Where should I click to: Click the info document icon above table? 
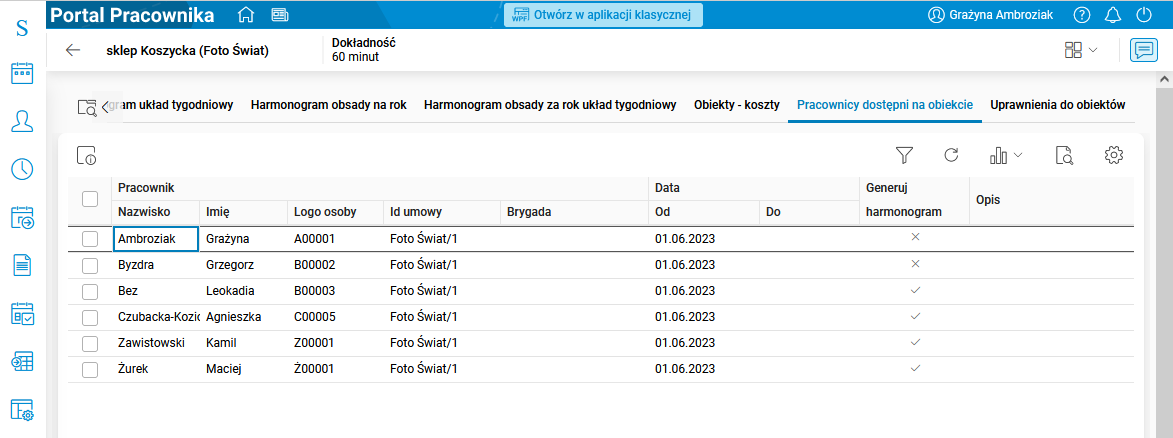[x=86, y=155]
